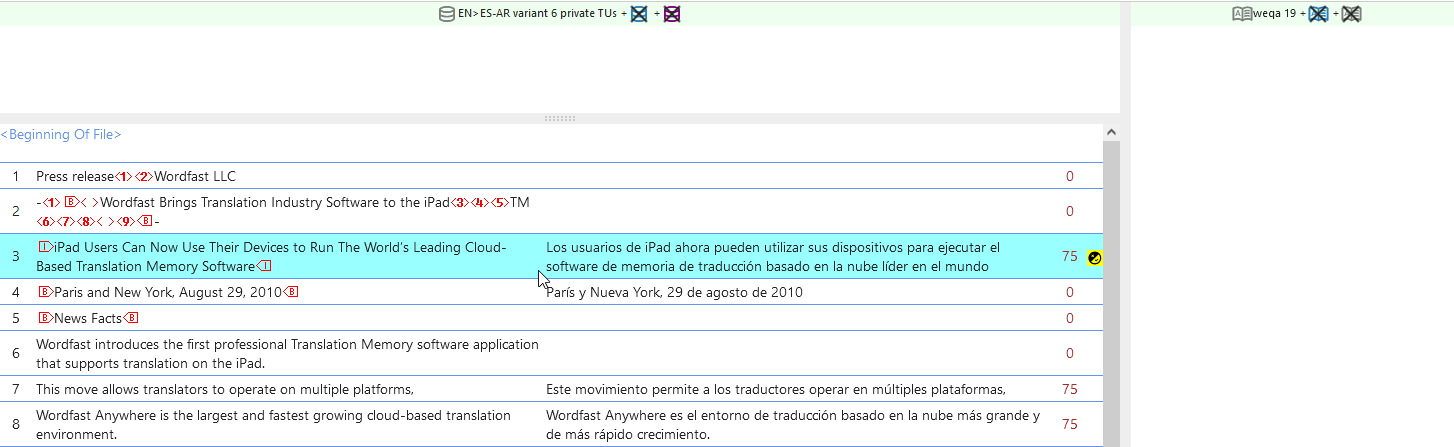The image size is (1454, 447).
Task: Click source segment This move allows translators
Action: [x=225, y=389]
